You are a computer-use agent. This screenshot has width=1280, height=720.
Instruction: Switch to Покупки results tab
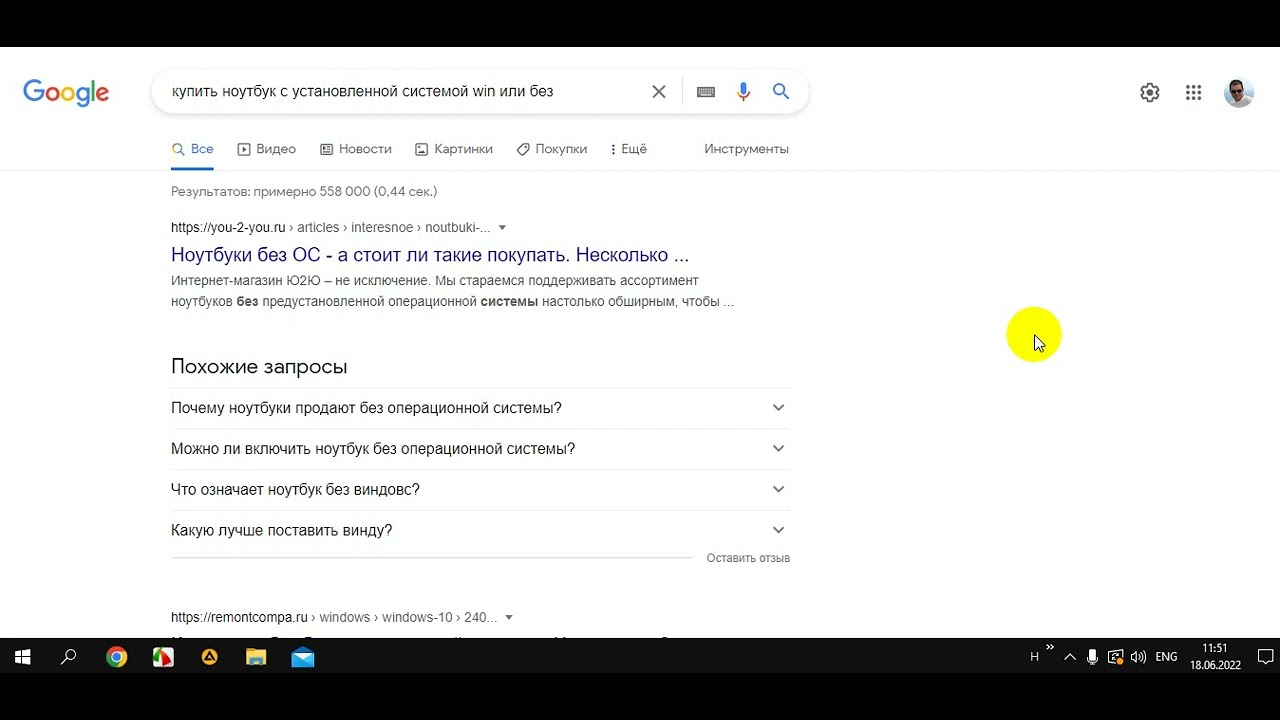point(551,149)
